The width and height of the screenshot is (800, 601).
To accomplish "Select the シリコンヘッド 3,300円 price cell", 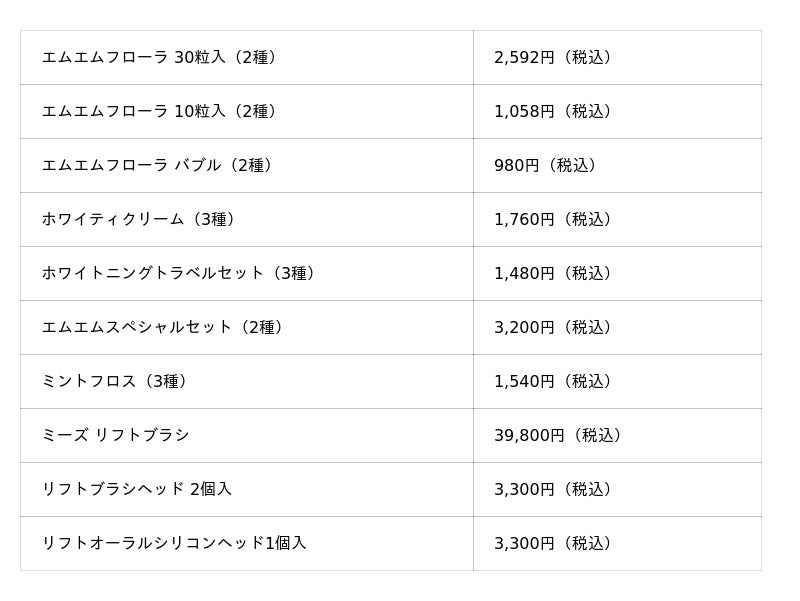I will (617, 544).
